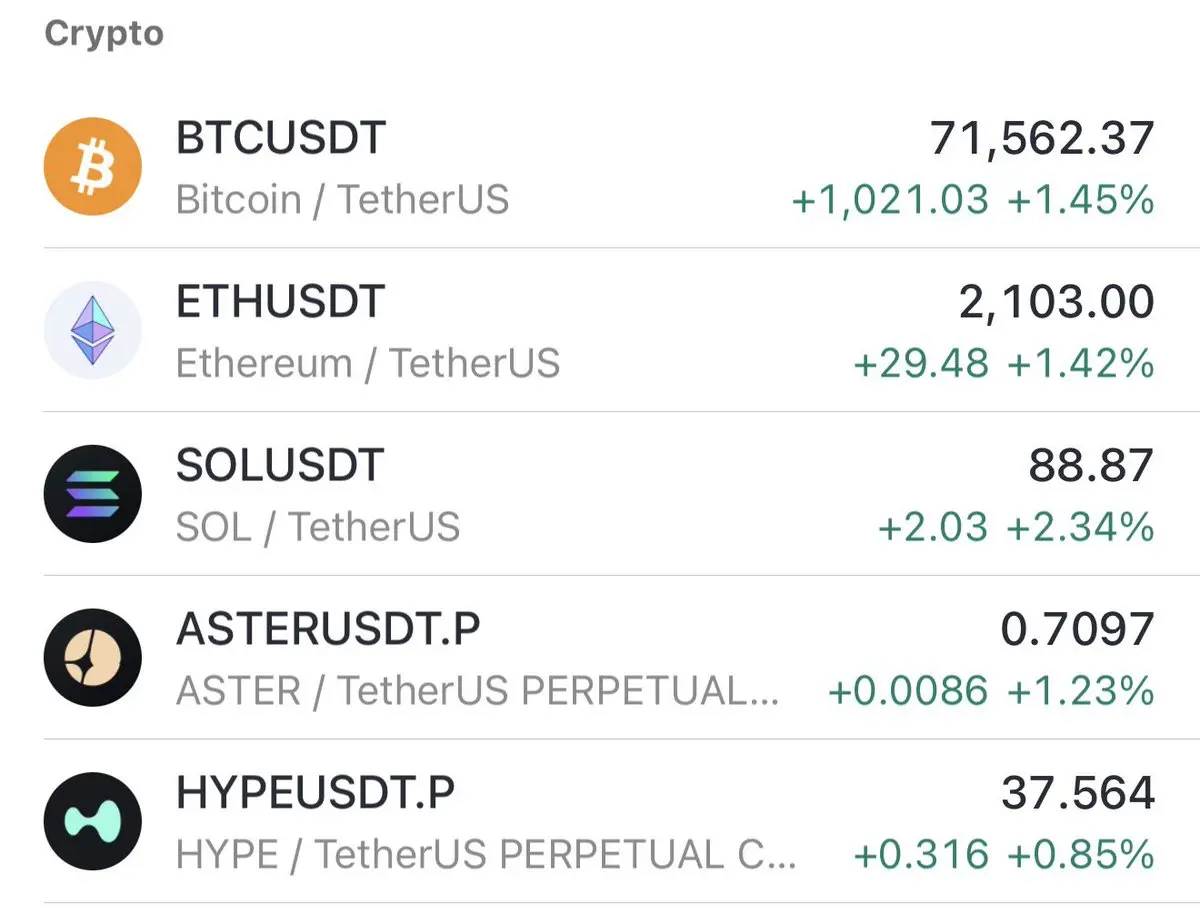This screenshot has width=1200, height=915.
Task: Click the Crypto section header
Action: click(104, 34)
